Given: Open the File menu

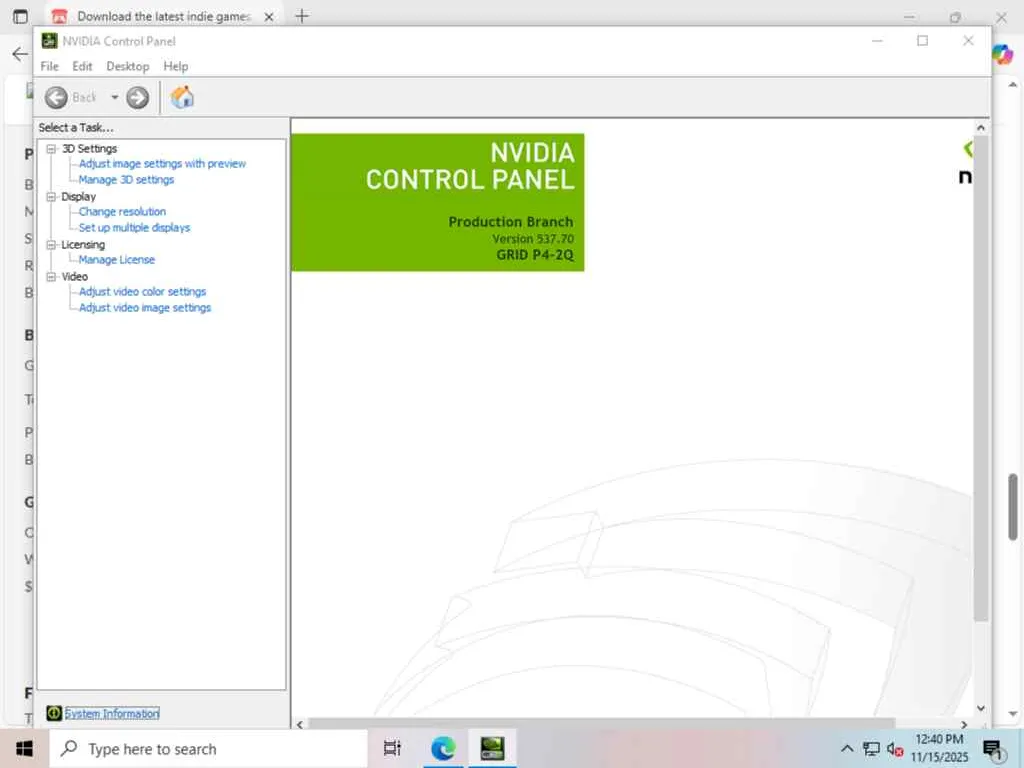Looking at the screenshot, I should pyautogui.click(x=49, y=66).
